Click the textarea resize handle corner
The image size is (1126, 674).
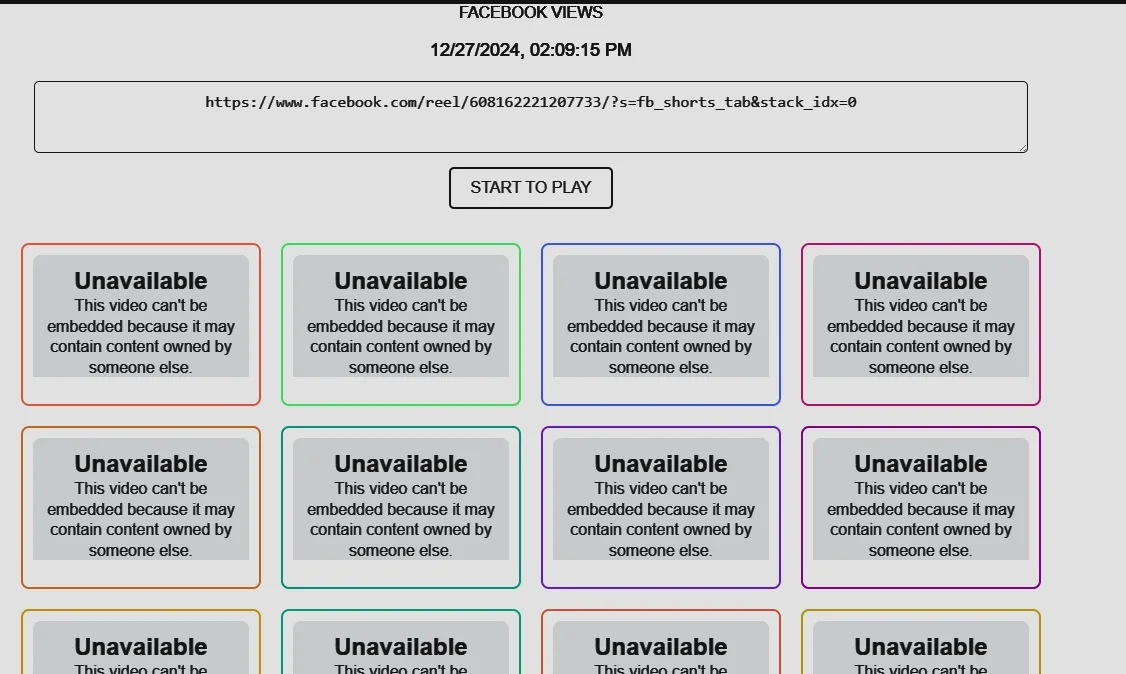[1023, 148]
